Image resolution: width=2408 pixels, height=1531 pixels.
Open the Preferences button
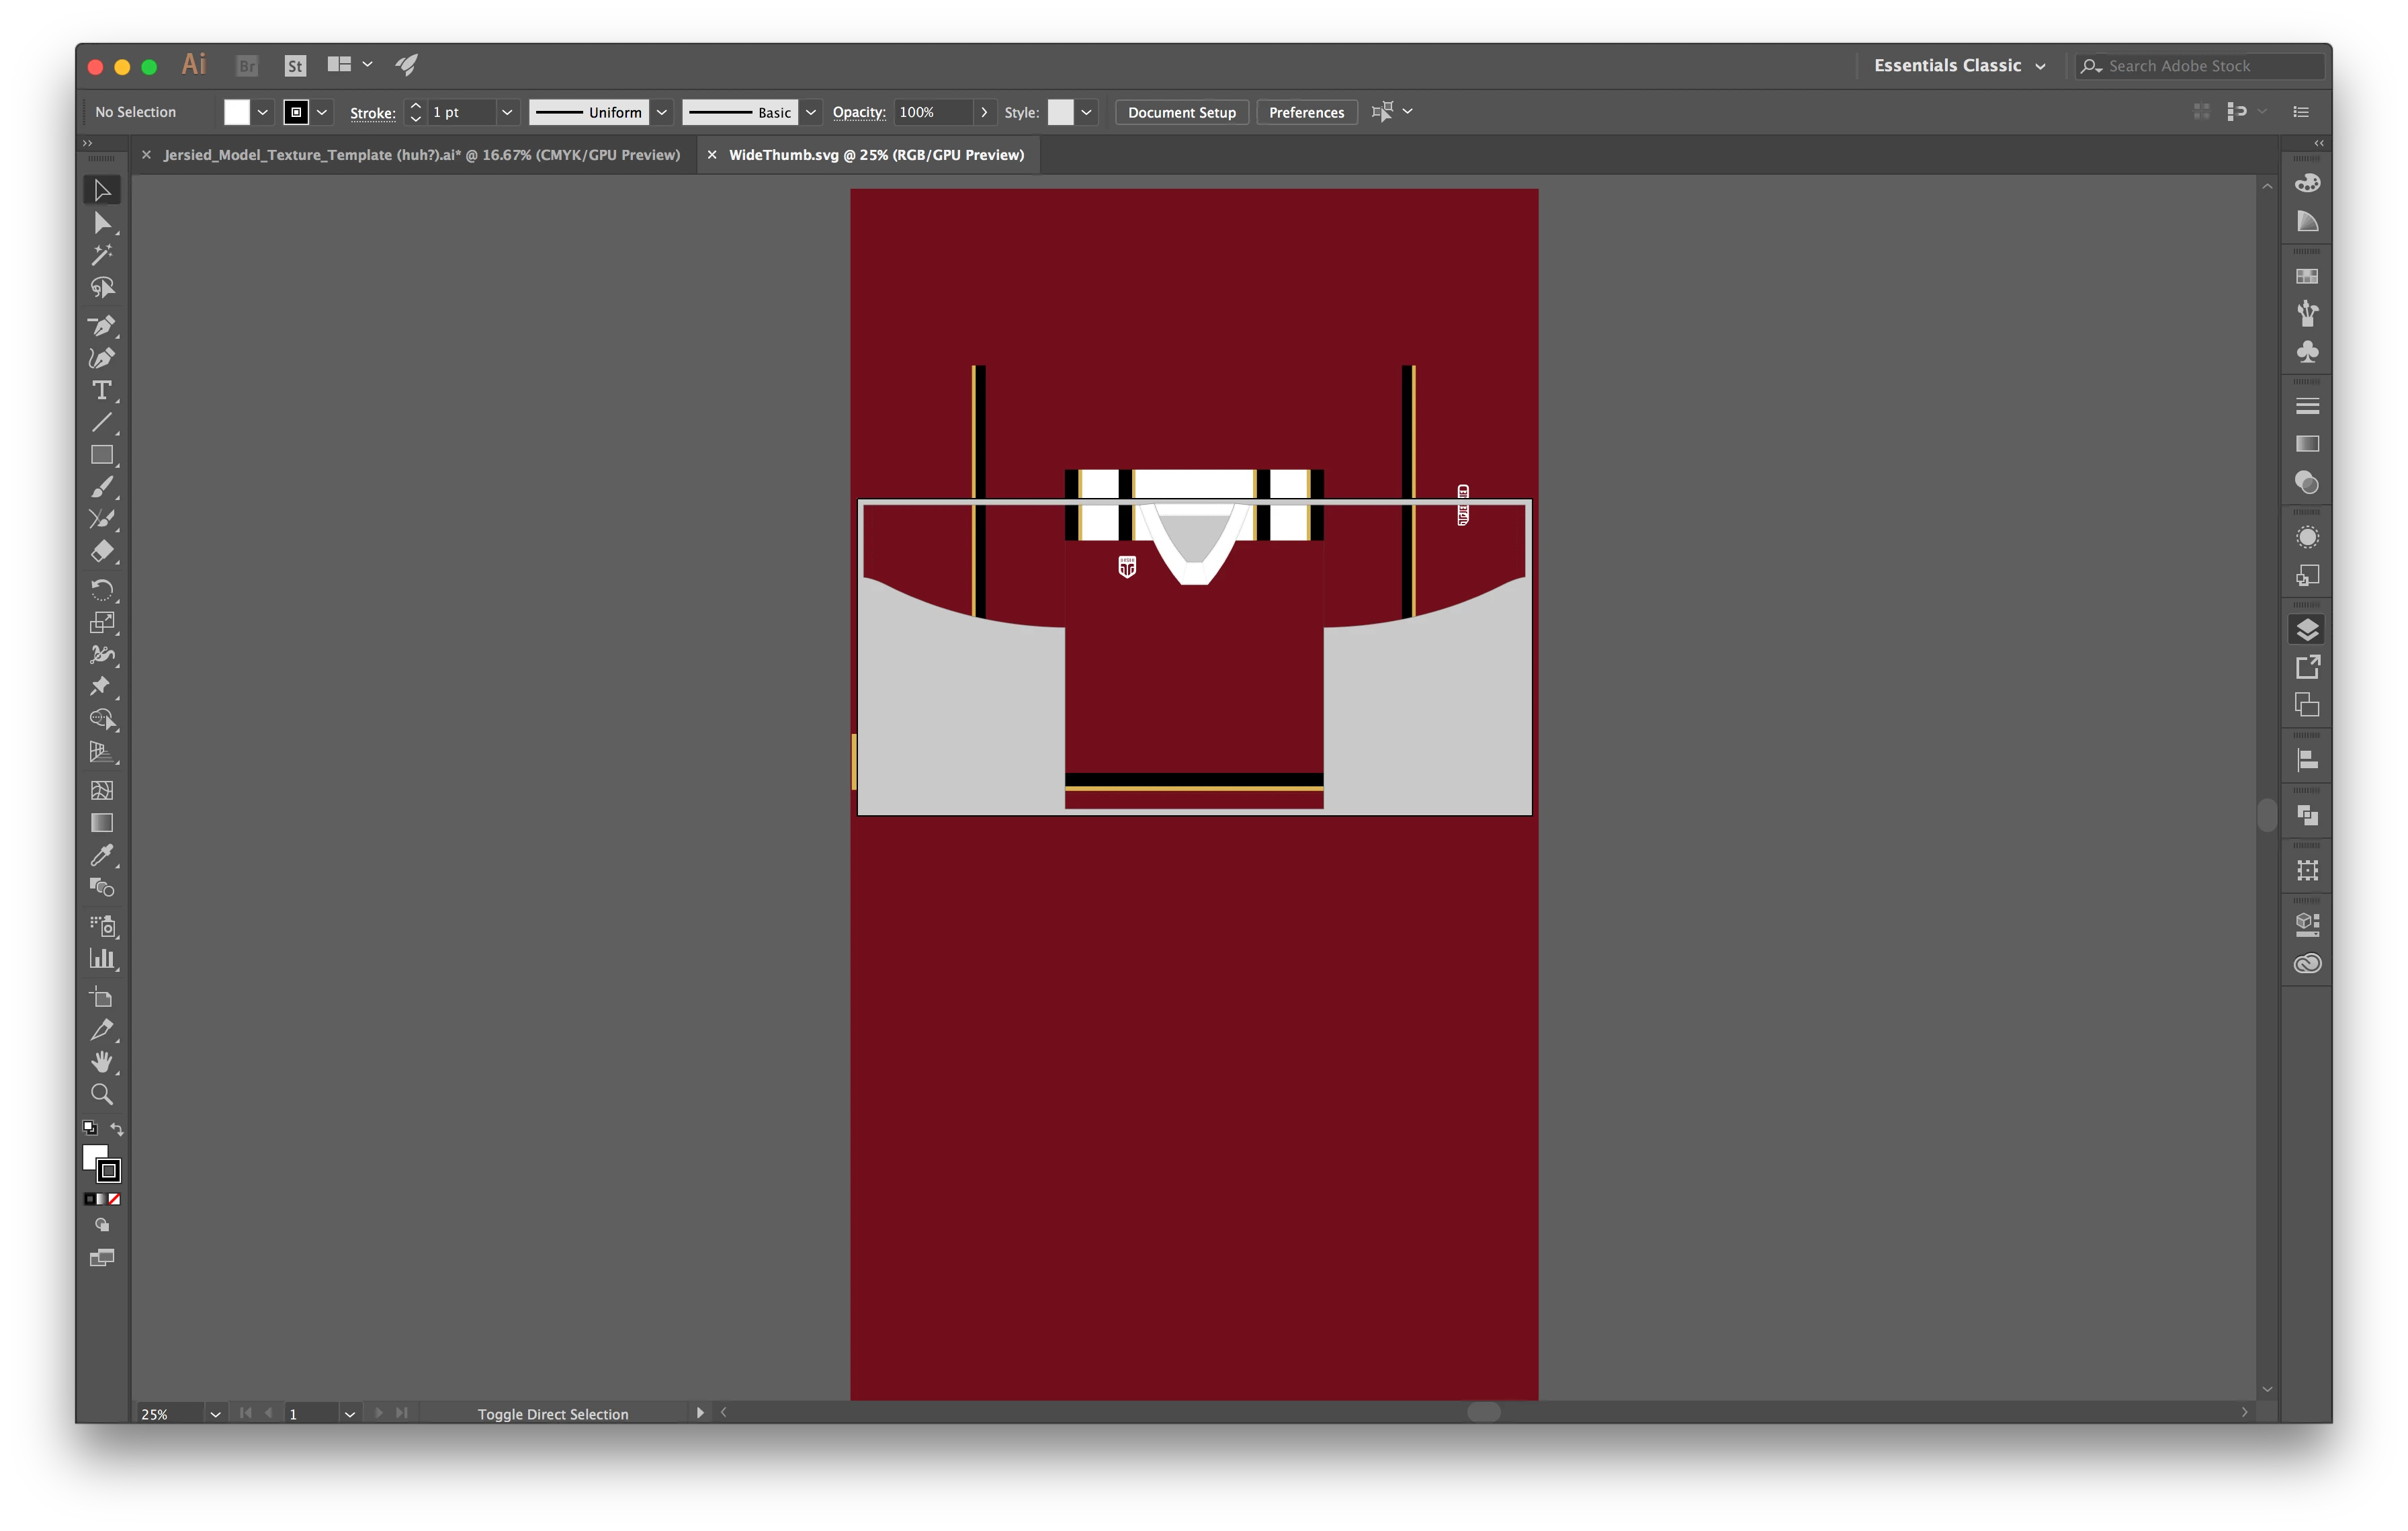[x=1306, y=112]
